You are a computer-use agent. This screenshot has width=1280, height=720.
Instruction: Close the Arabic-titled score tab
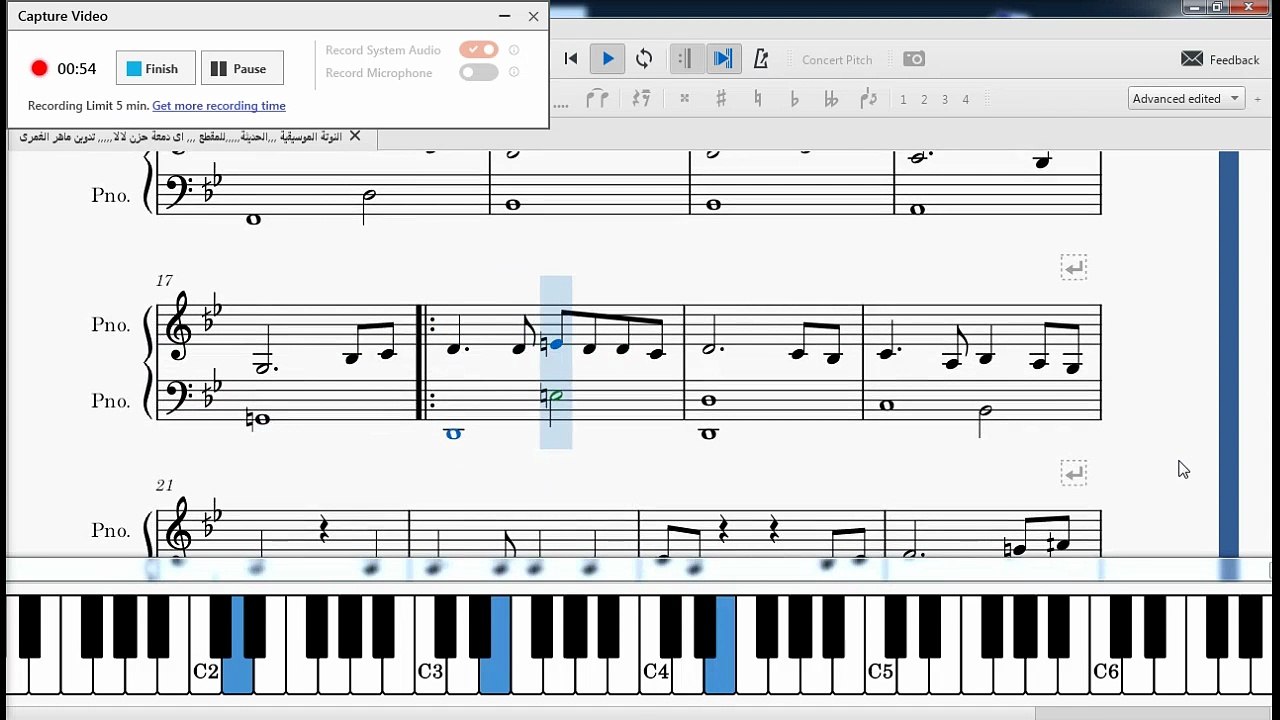tap(354, 136)
